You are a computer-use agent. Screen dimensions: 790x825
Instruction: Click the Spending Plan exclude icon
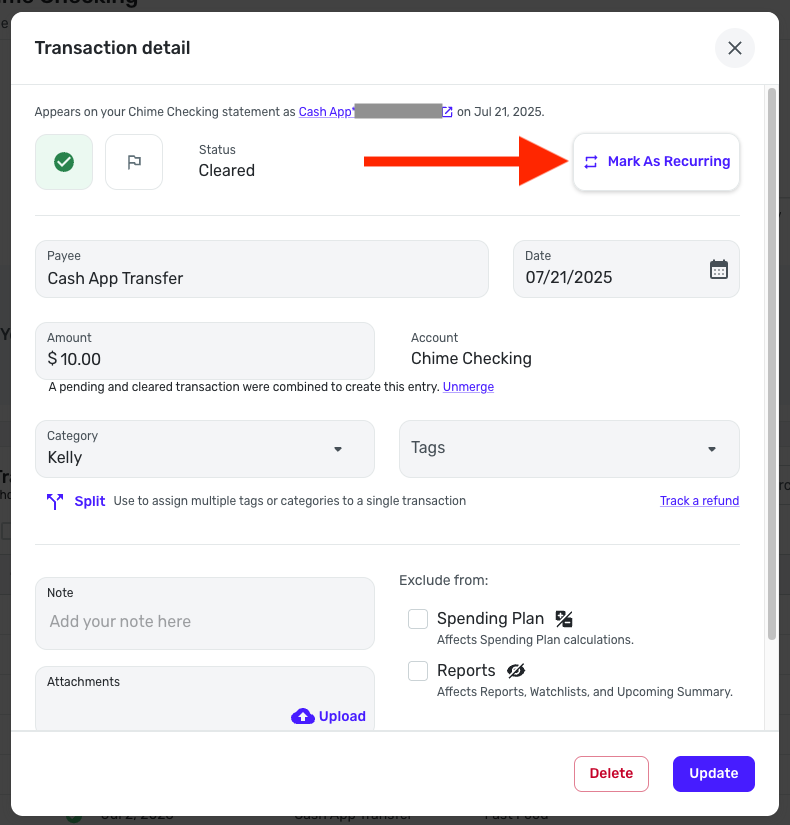point(564,619)
